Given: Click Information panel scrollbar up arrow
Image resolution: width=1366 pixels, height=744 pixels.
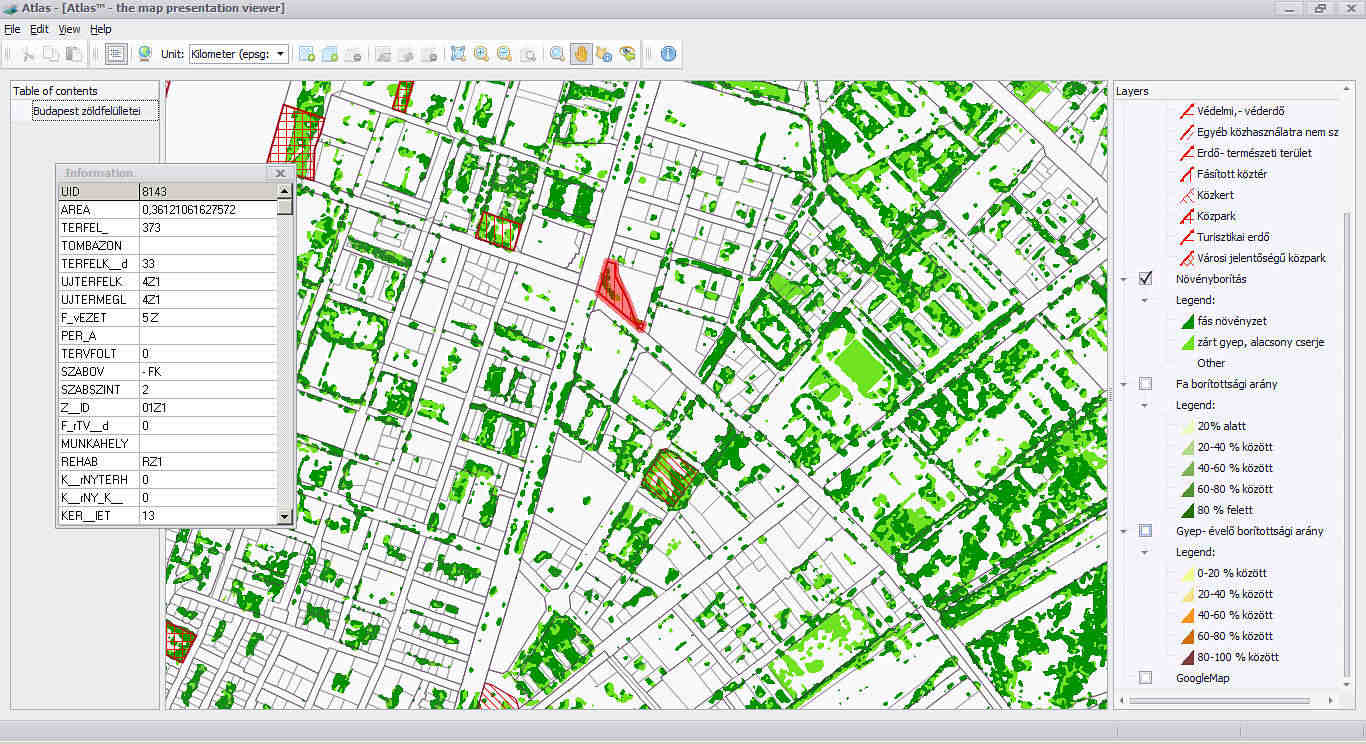Looking at the screenshot, I should point(285,190).
